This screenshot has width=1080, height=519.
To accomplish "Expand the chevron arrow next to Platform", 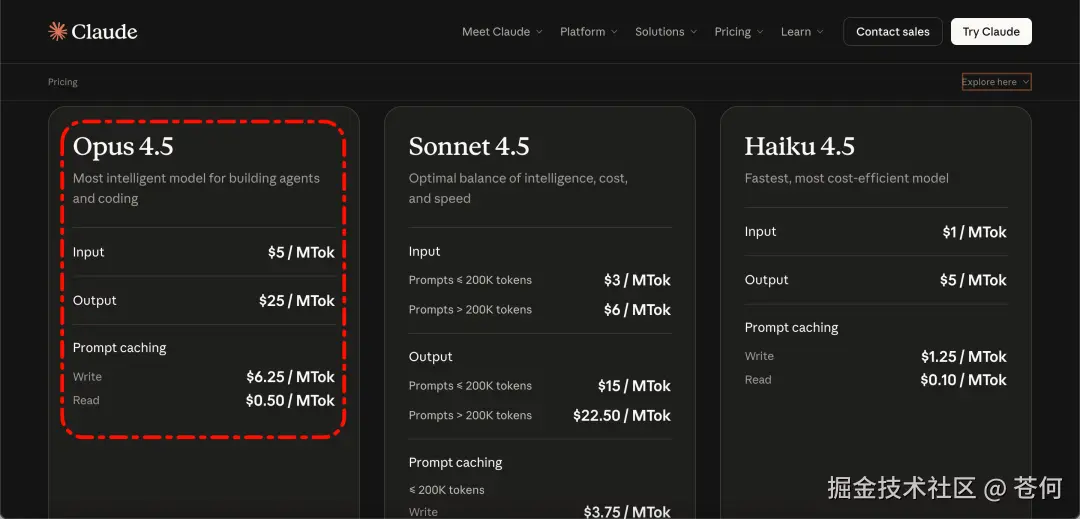I will point(615,32).
